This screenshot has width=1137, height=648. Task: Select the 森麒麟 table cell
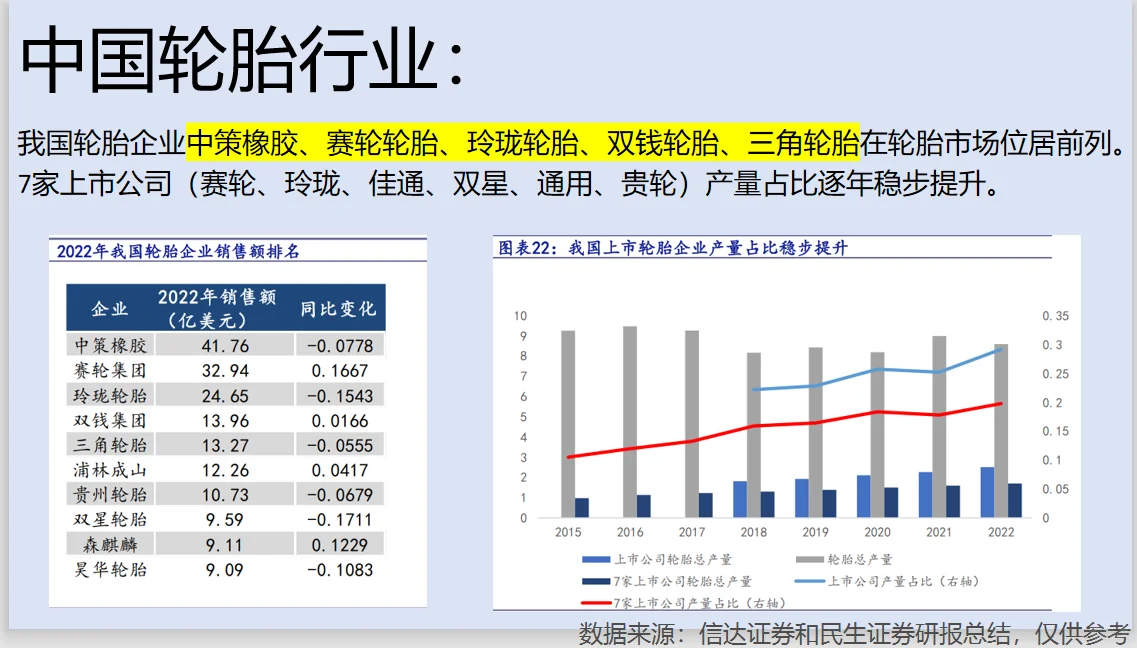point(110,544)
